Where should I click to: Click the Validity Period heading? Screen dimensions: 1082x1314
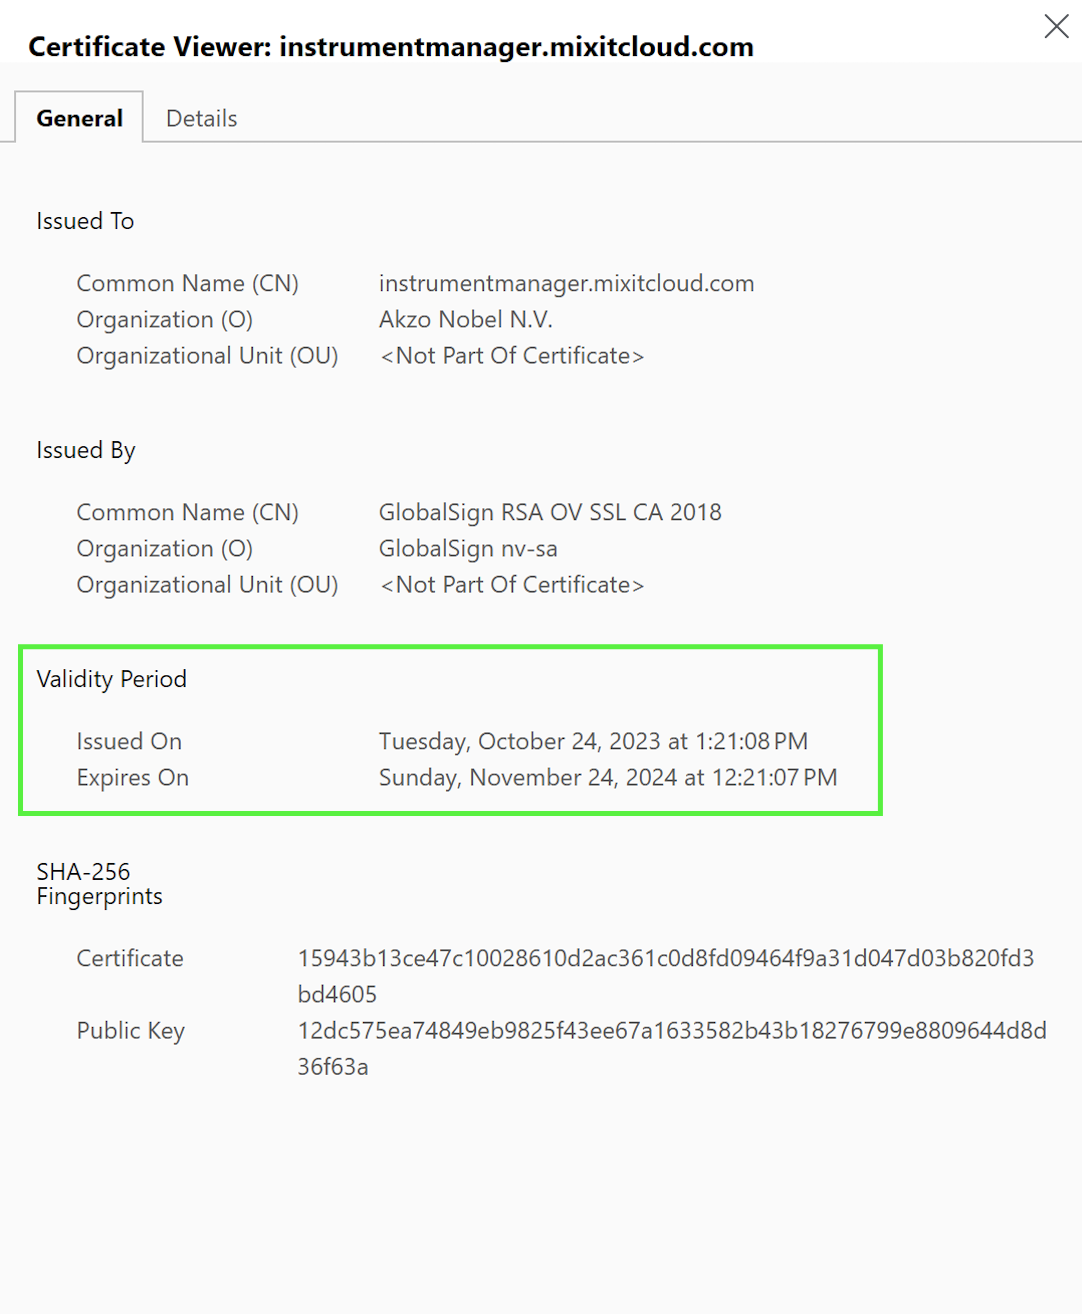(x=111, y=679)
